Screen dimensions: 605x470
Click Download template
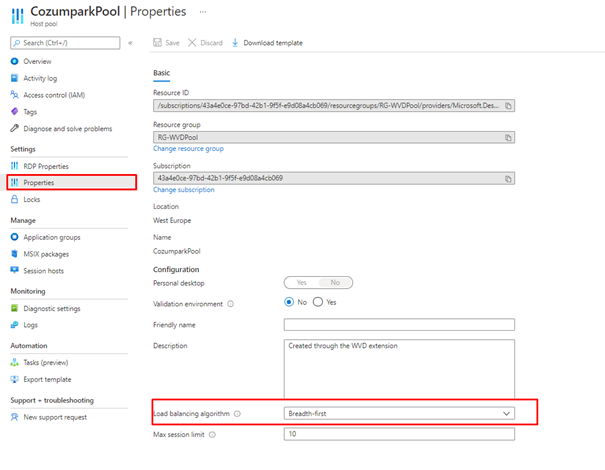coord(267,43)
